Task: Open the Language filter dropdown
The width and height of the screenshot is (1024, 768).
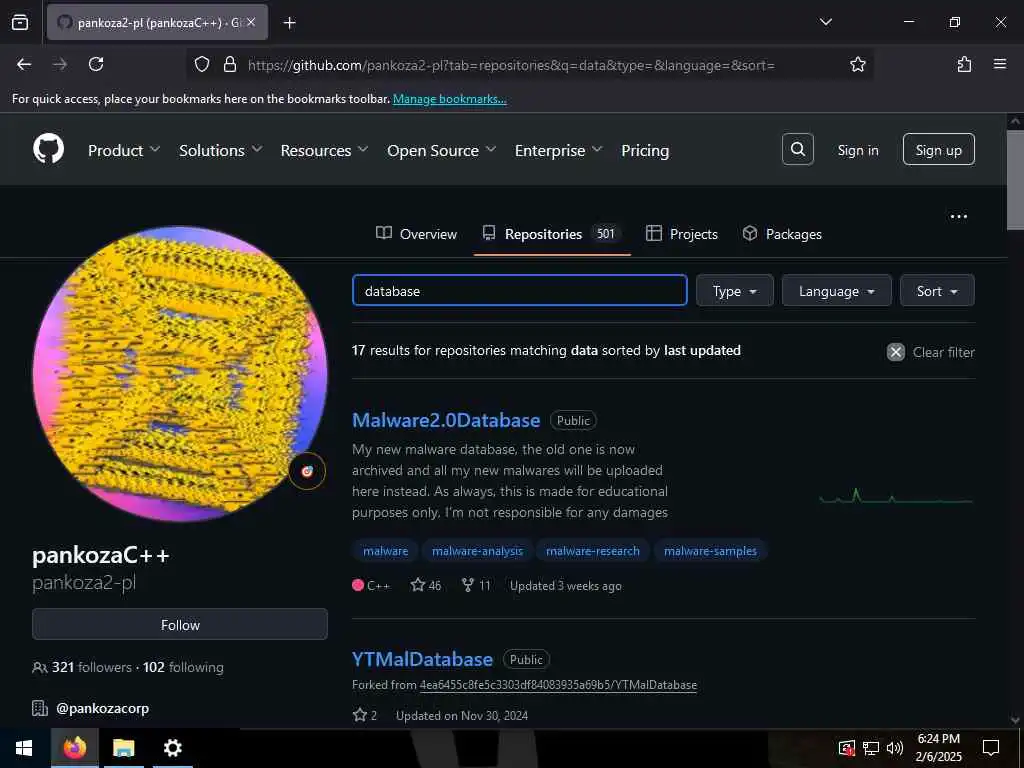Action: tap(837, 291)
